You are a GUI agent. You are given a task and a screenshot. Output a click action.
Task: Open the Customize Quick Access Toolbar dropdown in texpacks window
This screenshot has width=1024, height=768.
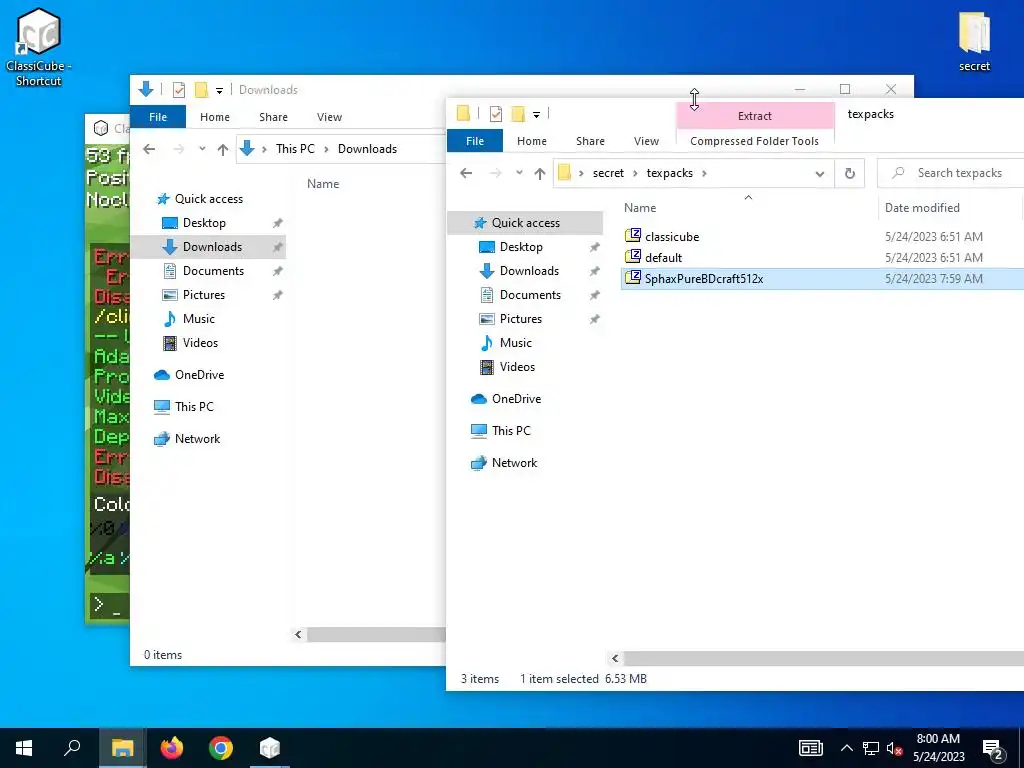[536, 114]
